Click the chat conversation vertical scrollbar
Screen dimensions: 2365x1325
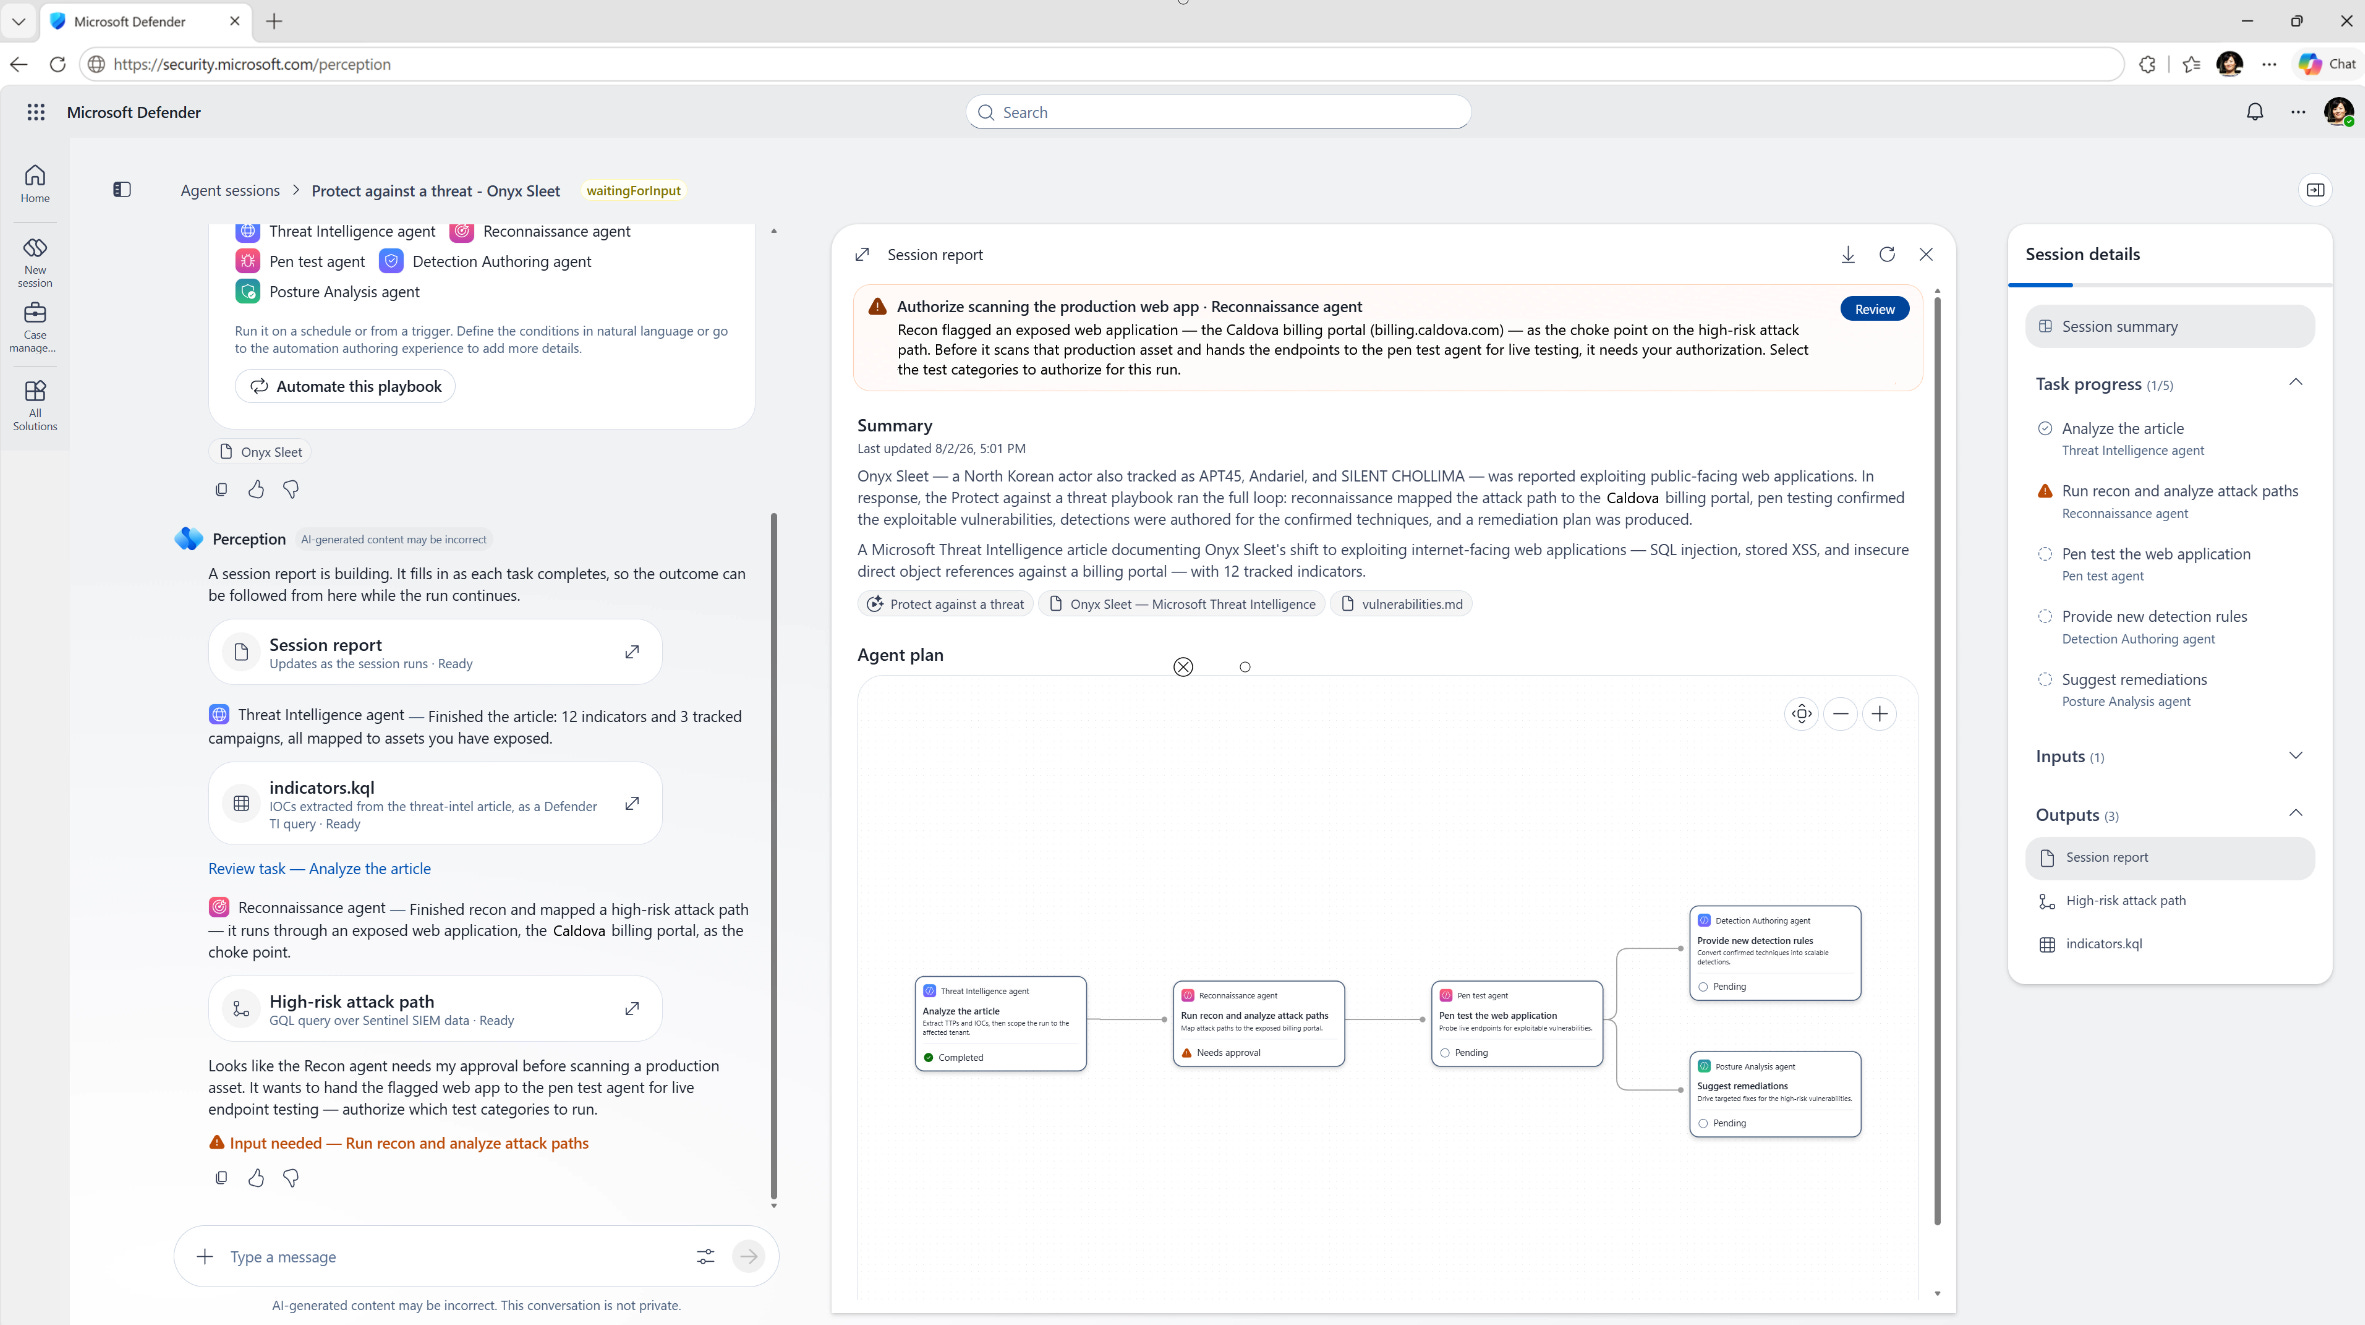tap(774, 855)
